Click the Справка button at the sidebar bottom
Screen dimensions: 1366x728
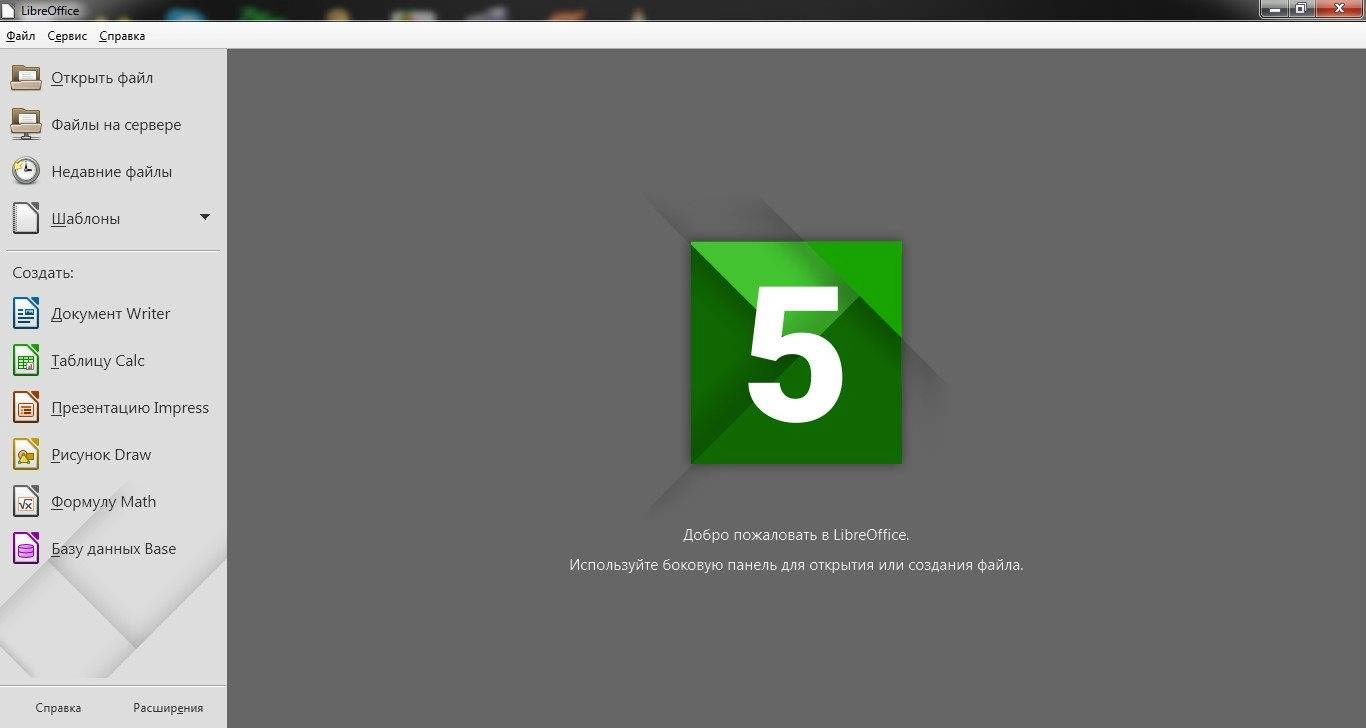pos(58,708)
